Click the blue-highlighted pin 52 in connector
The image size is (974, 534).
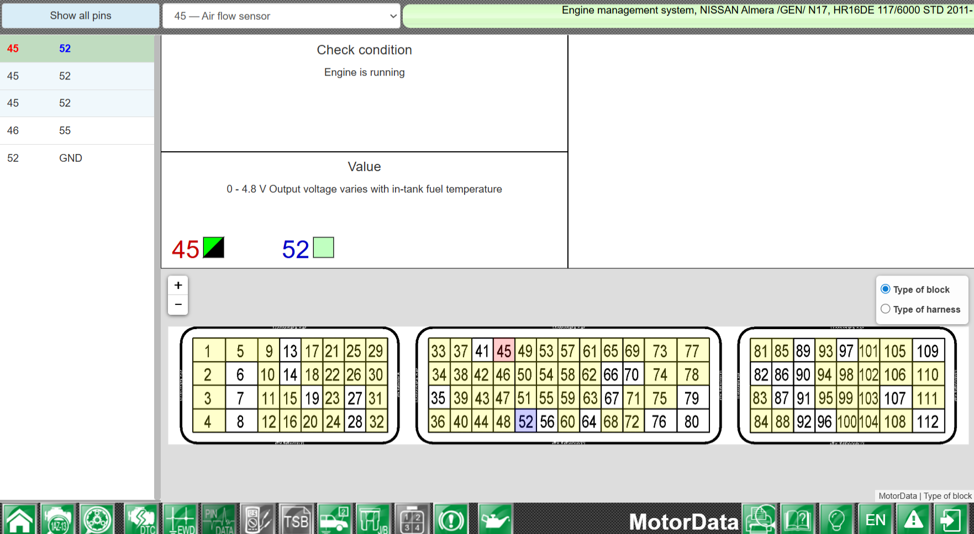tap(526, 422)
